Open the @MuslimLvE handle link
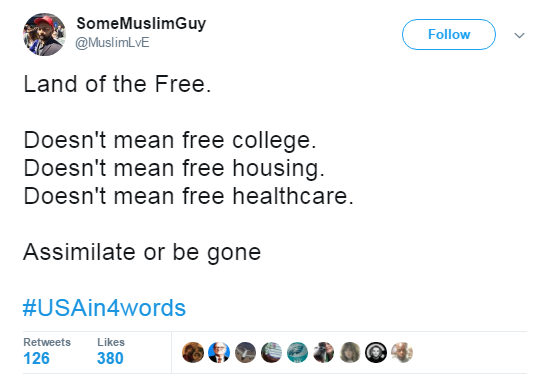559x385 pixels. point(112,42)
